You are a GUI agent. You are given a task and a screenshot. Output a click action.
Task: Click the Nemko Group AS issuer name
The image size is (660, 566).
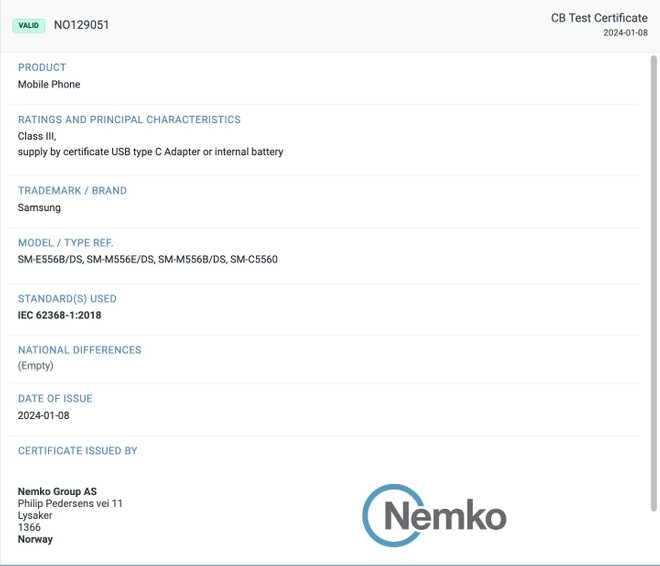[57, 491]
